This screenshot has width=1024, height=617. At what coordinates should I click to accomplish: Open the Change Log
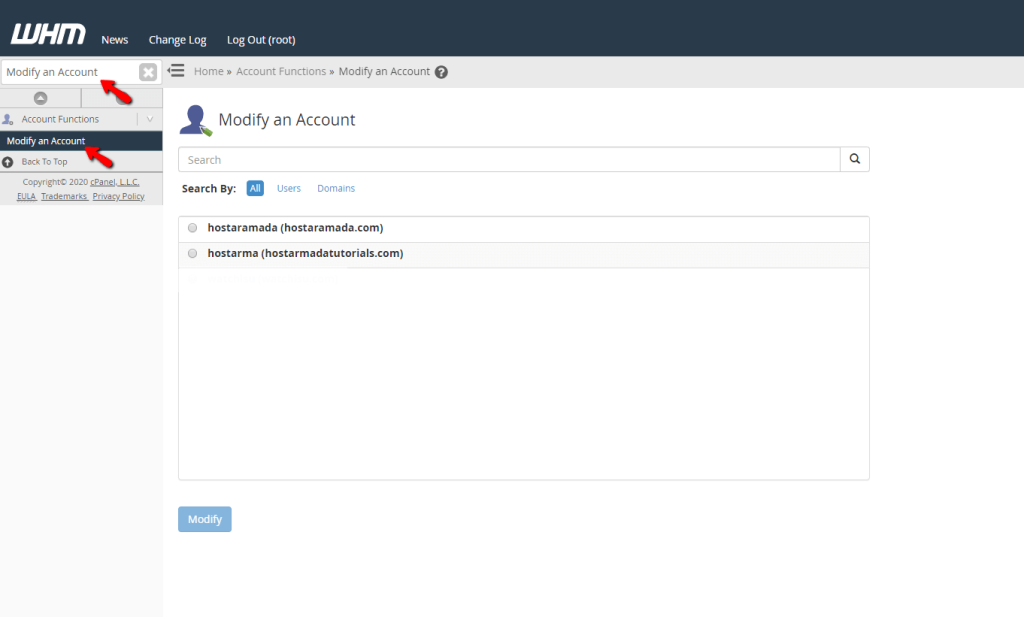(177, 40)
